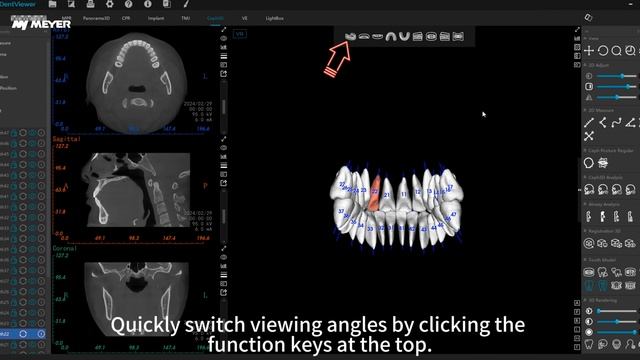Click the document copy icon in top toolbar
This screenshot has width=640, height=360.
coord(167,4)
